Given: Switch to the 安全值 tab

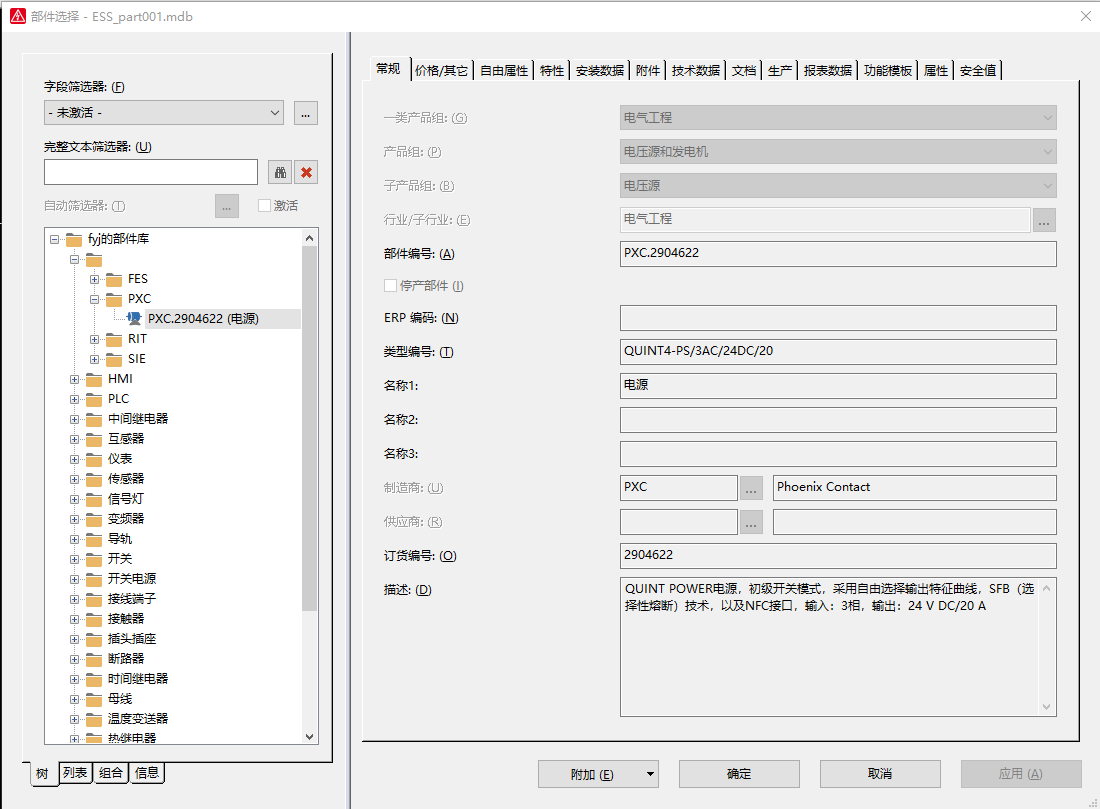Looking at the screenshot, I should [x=978, y=70].
